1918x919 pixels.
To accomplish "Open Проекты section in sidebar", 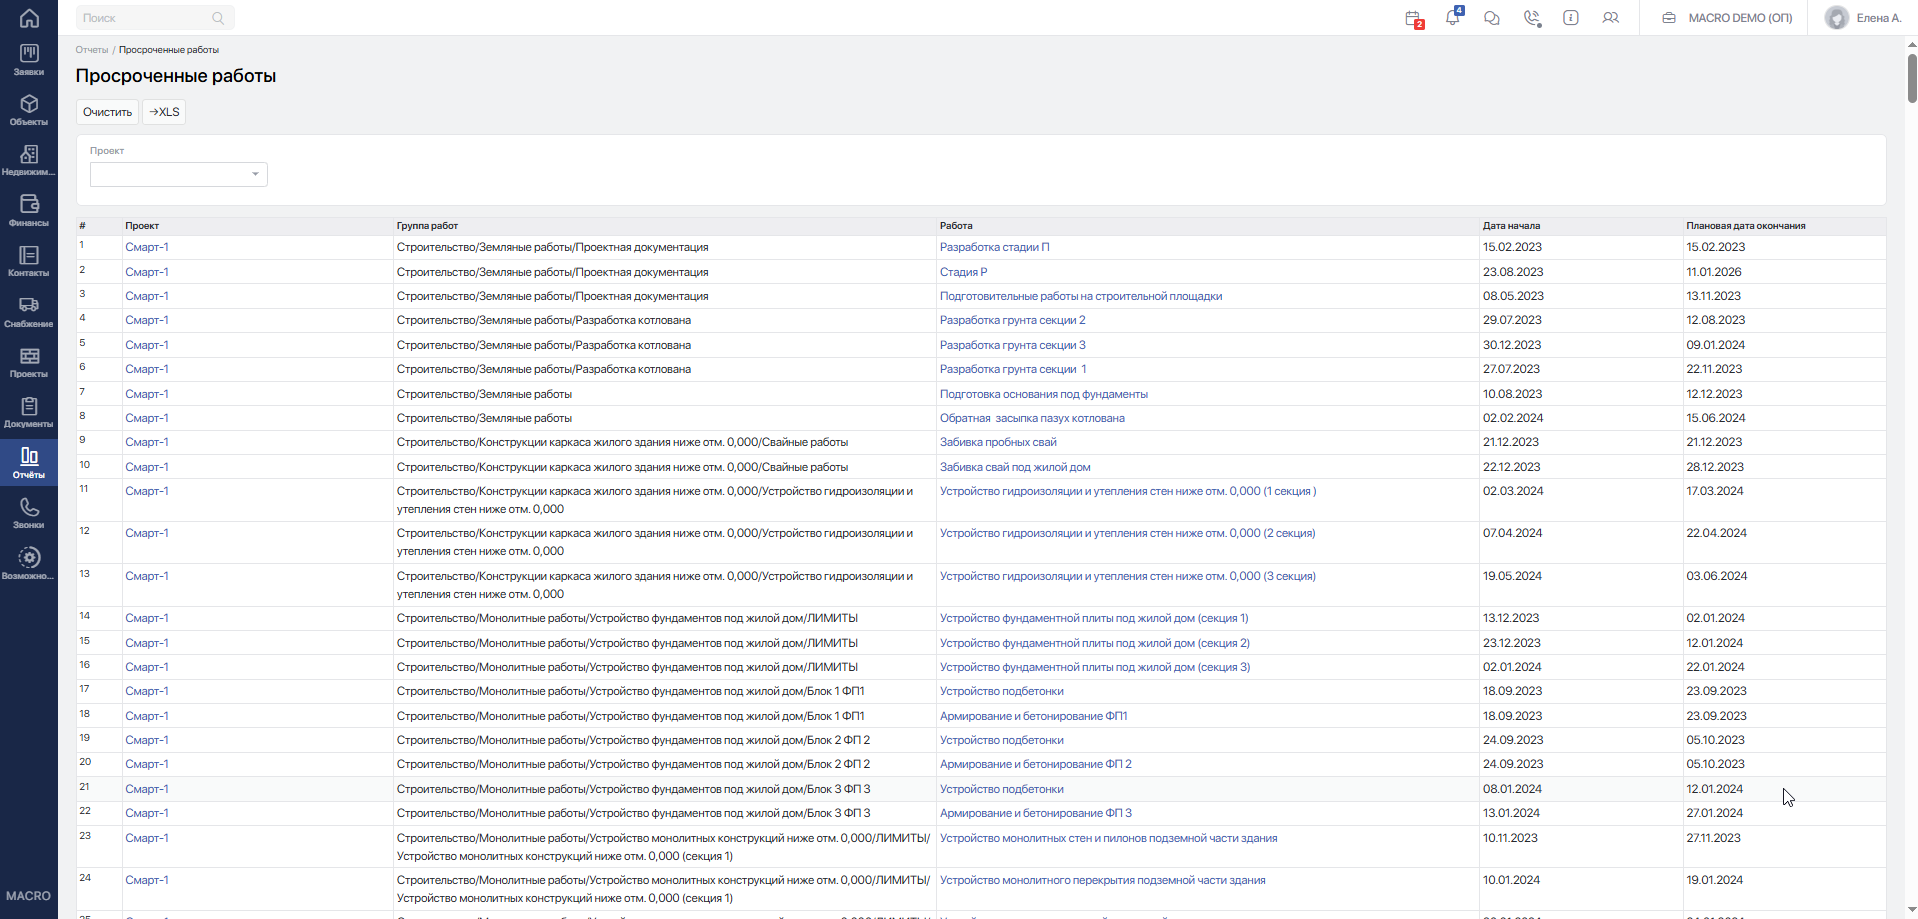I will pos(29,362).
